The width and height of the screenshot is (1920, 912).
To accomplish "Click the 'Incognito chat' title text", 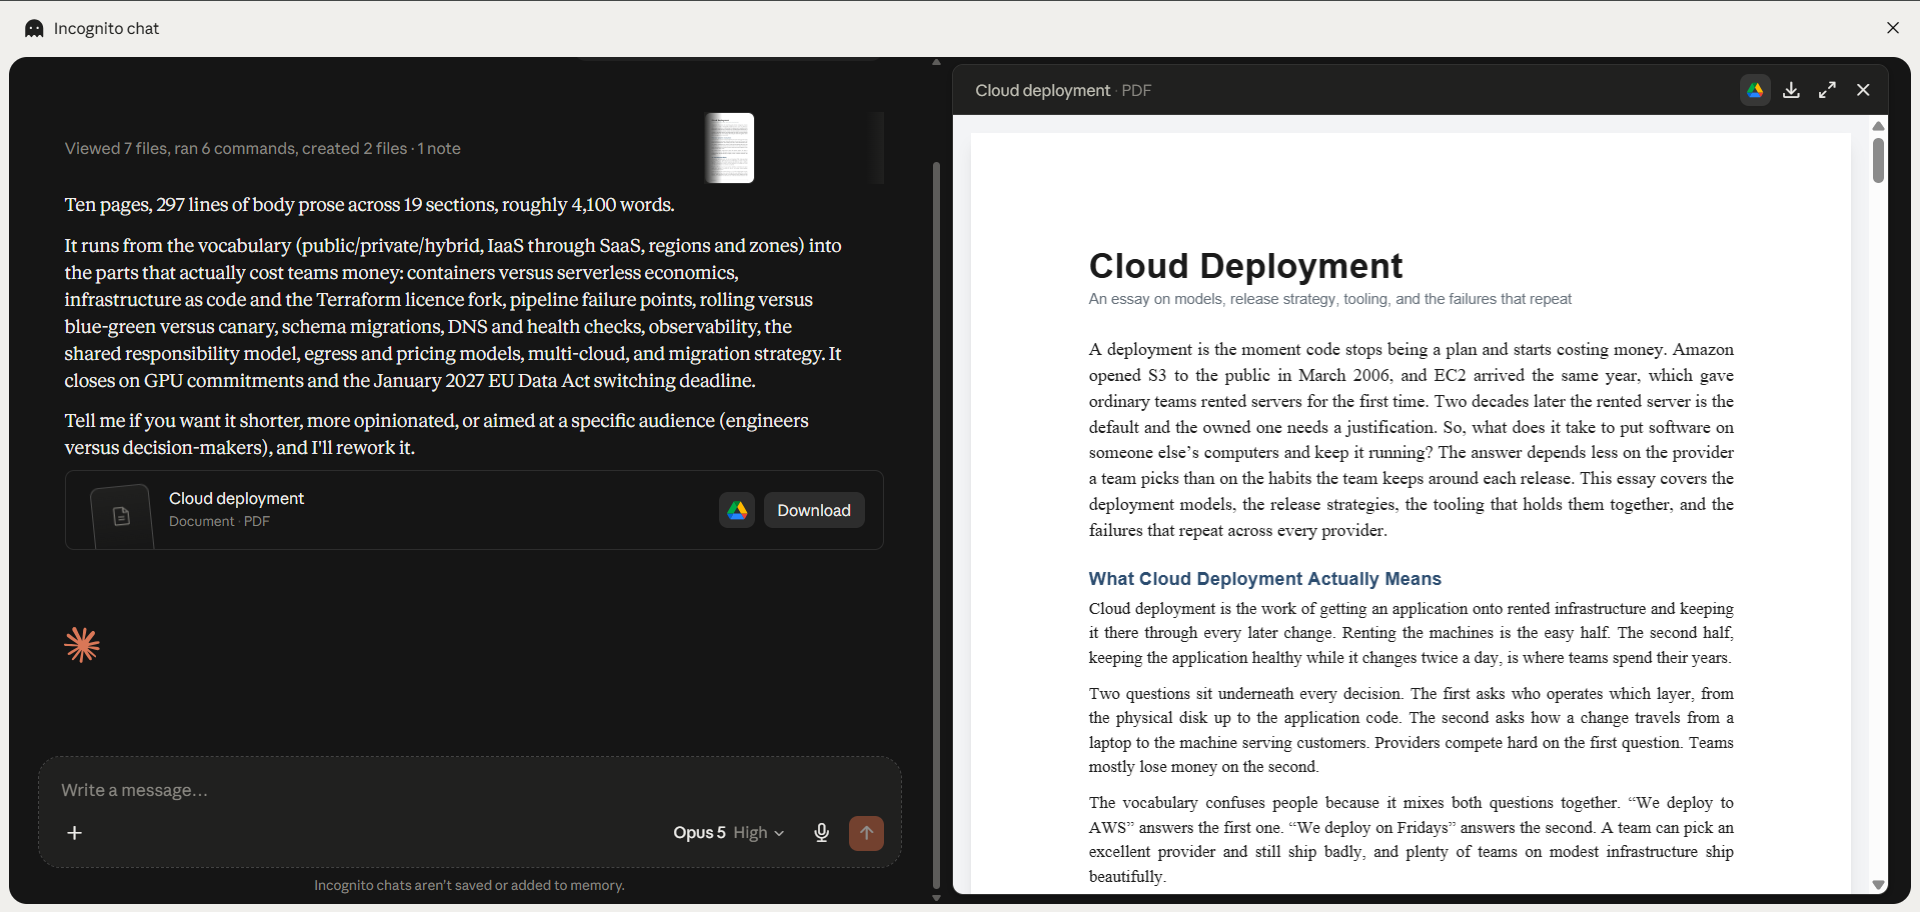I will coord(106,28).
